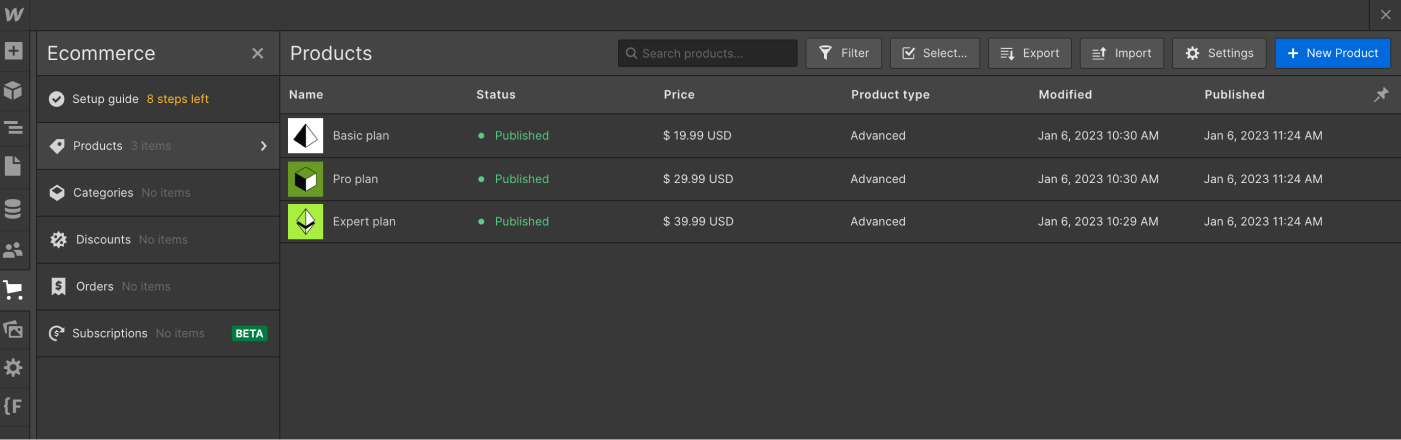Viewport: 1401px width, 440px height.
Task: Open the Pages panel icon
Action: [13, 166]
